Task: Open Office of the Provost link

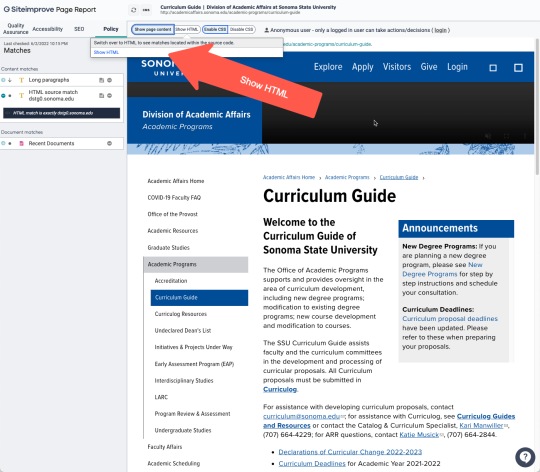Action: point(172,214)
